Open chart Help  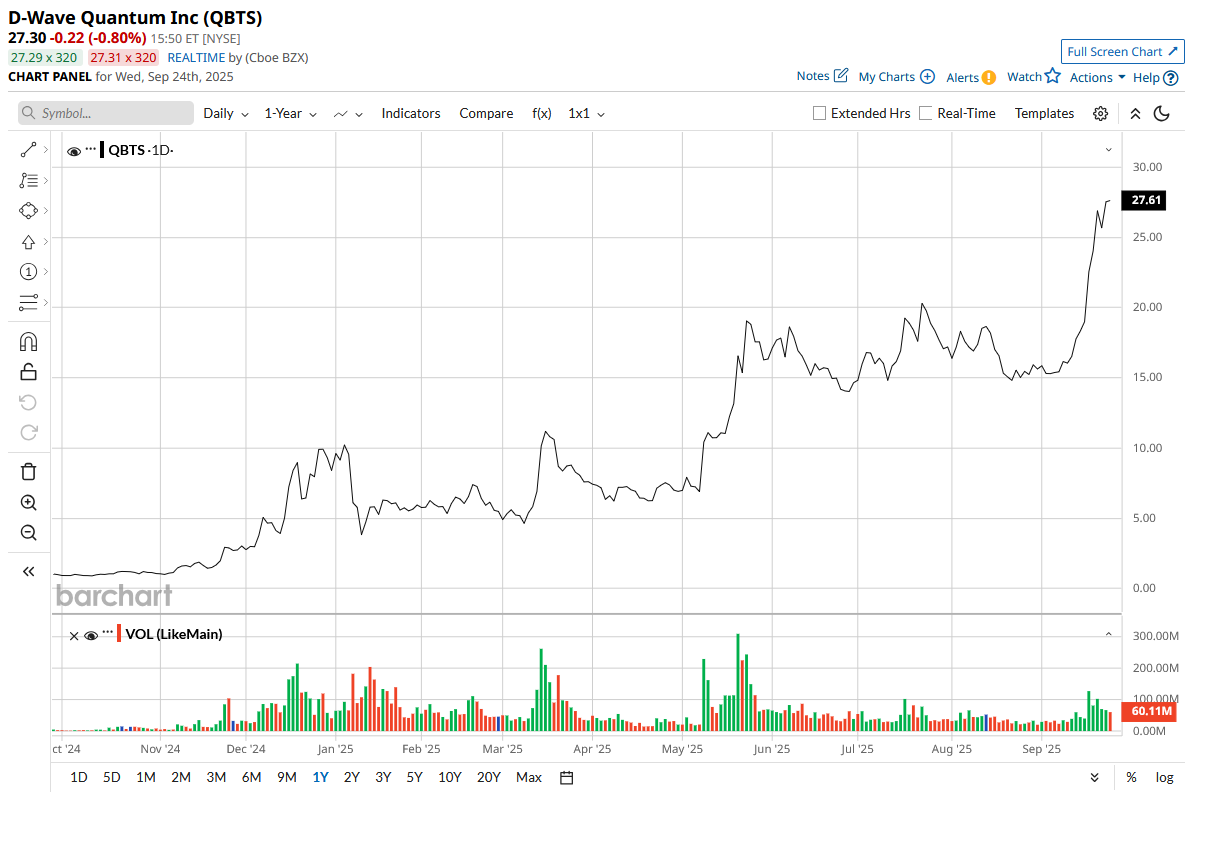[1155, 77]
